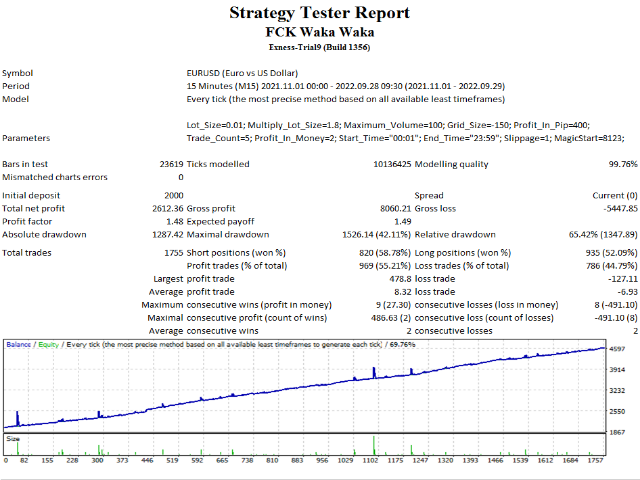The height and width of the screenshot is (480, 640).
Task: Click Loss trades value '786 (44.79%)'
Action: coord(611,266)
